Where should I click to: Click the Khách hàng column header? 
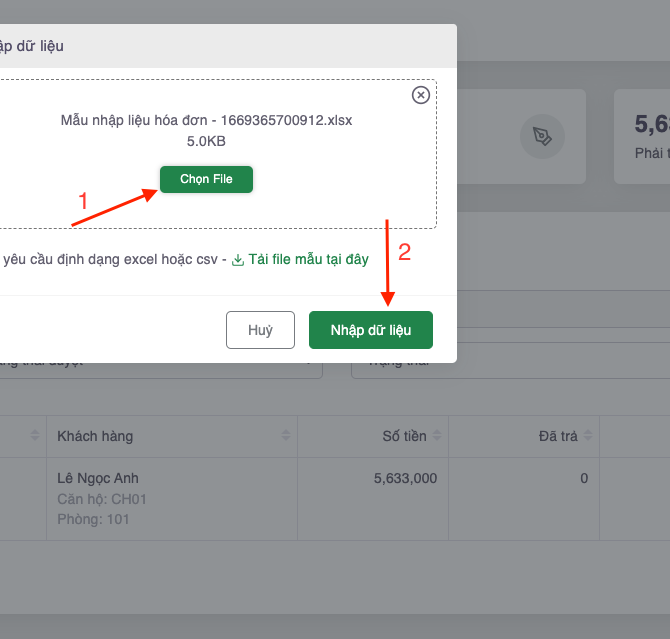coord(96,436)
